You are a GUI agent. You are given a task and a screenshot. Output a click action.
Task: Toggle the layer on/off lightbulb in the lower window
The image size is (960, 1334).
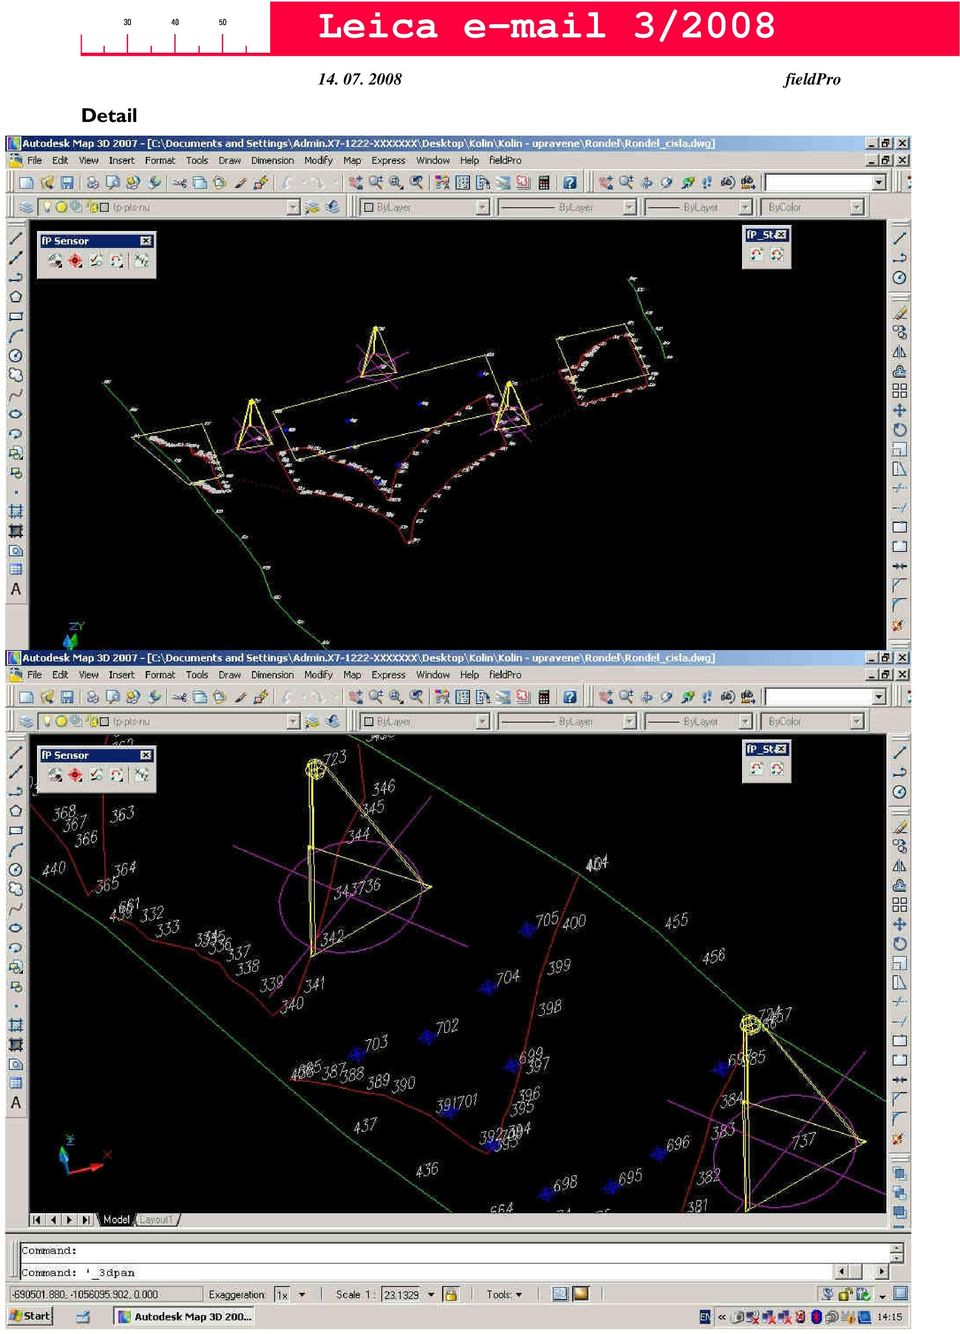click(48, 721)
